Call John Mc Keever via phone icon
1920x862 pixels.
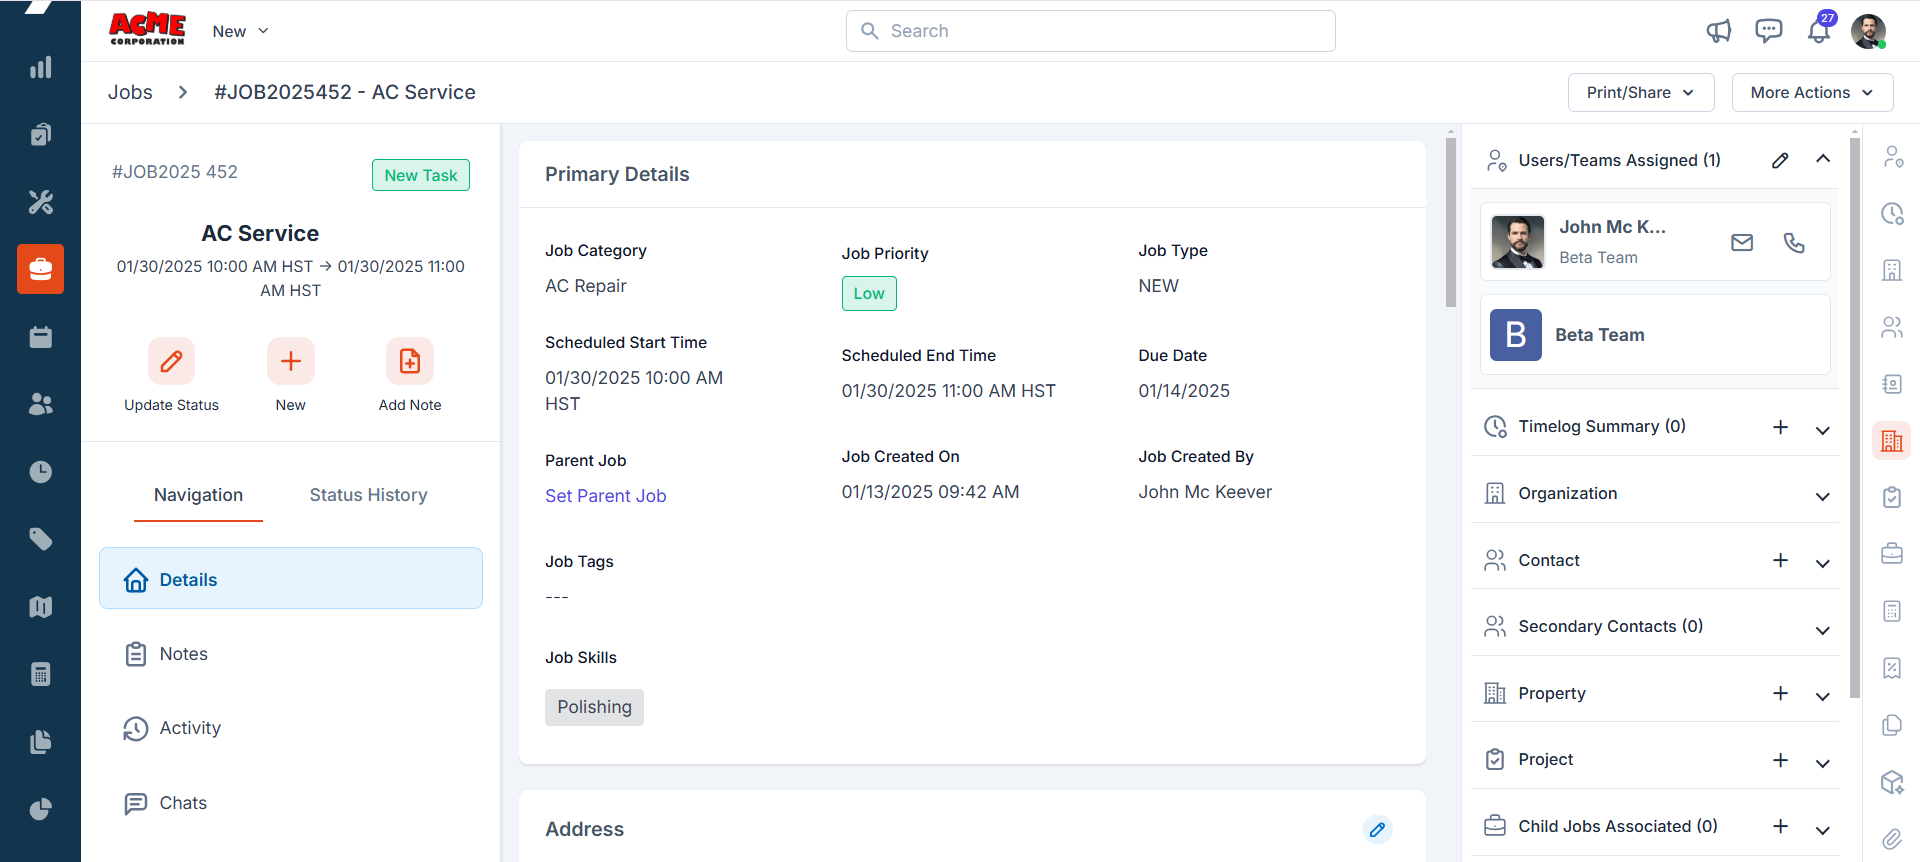pyautogui.click(x=1794, y=242)
